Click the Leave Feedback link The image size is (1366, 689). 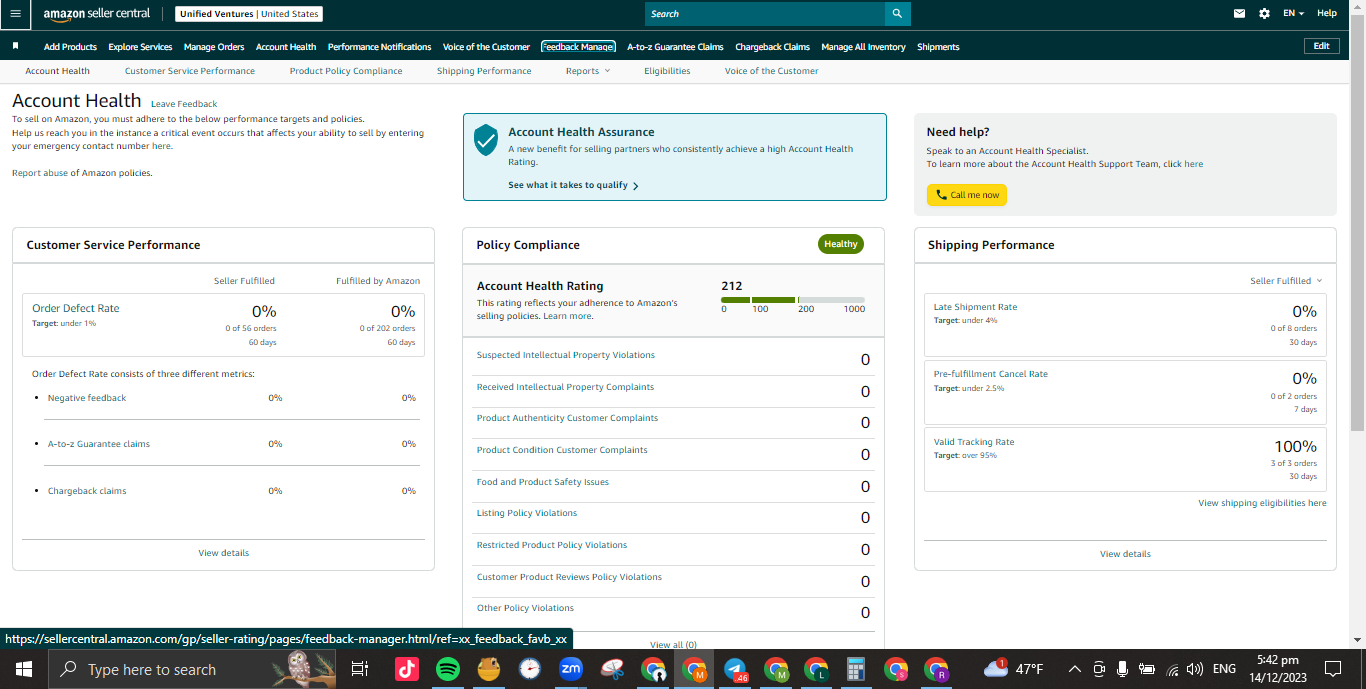pos(184,104)
